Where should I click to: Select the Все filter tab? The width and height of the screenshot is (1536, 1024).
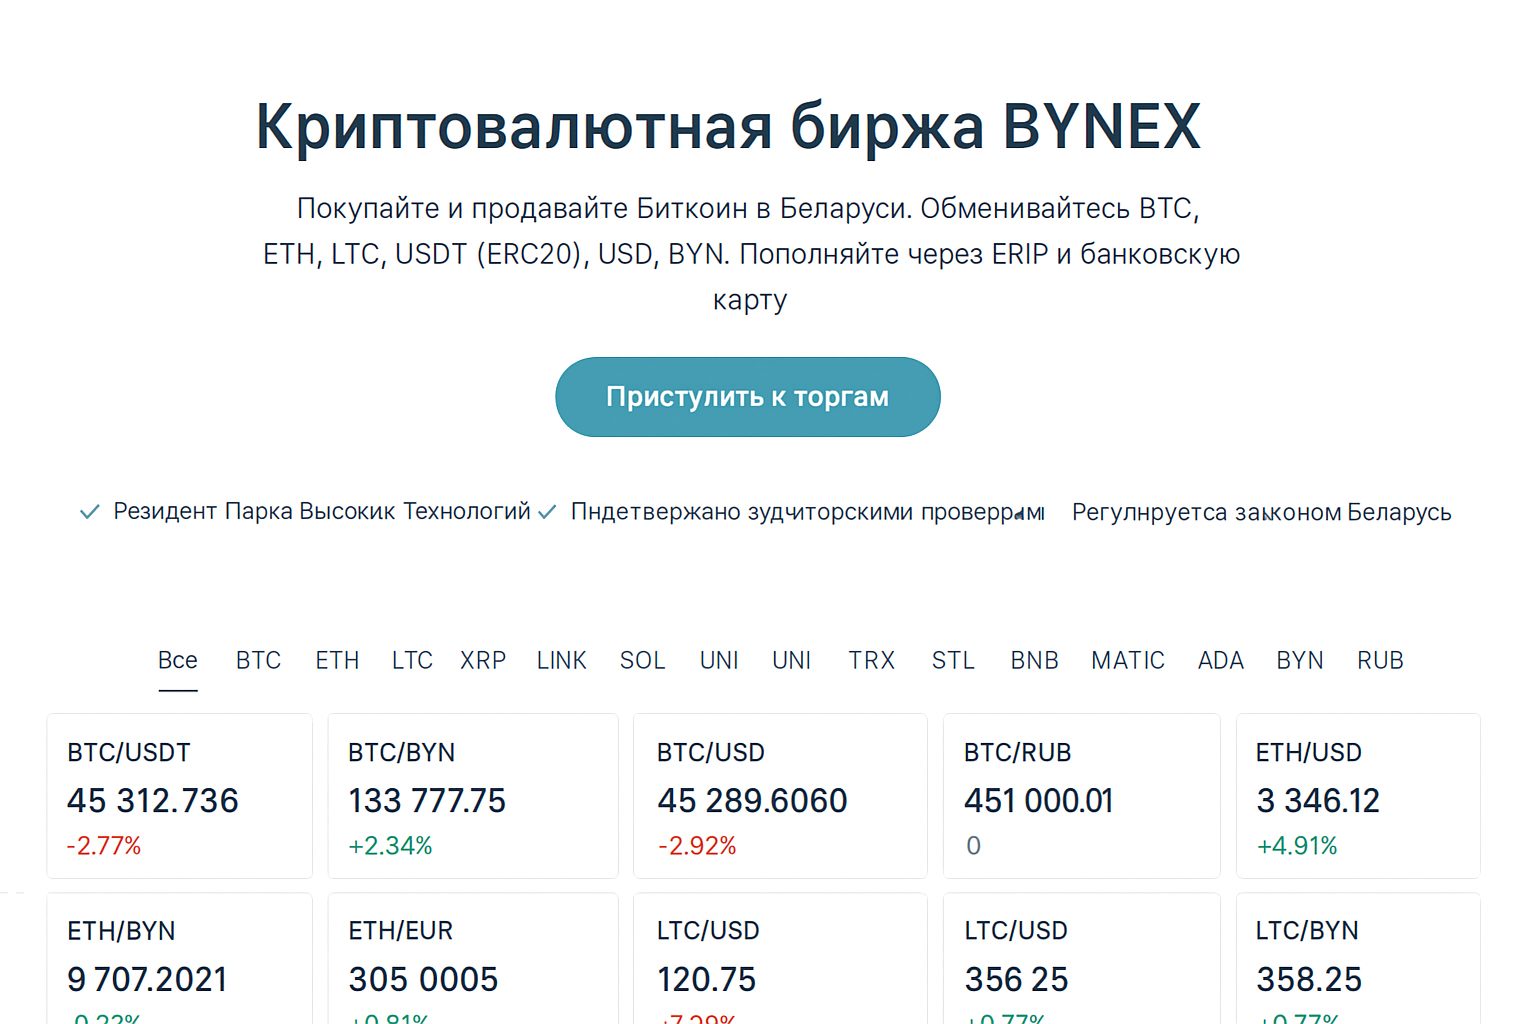pyautogui.click(x=178, y=660)
